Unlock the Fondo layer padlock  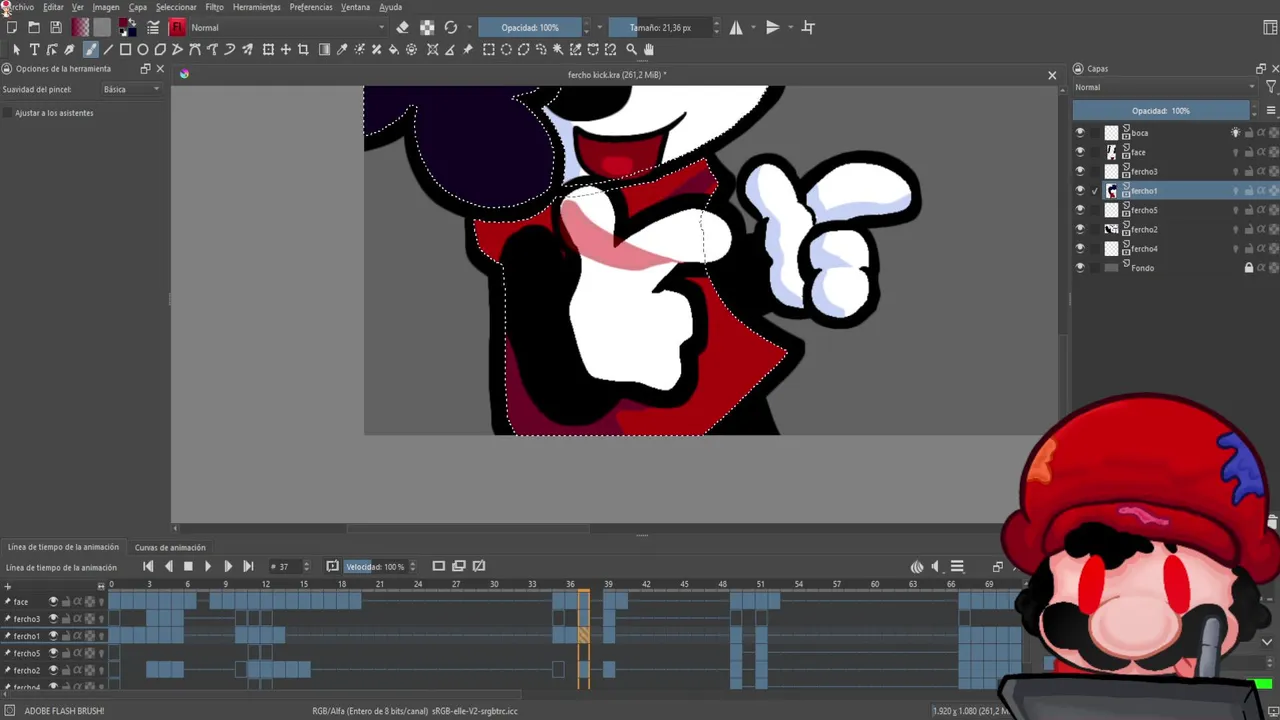(x=1248, y=268)
